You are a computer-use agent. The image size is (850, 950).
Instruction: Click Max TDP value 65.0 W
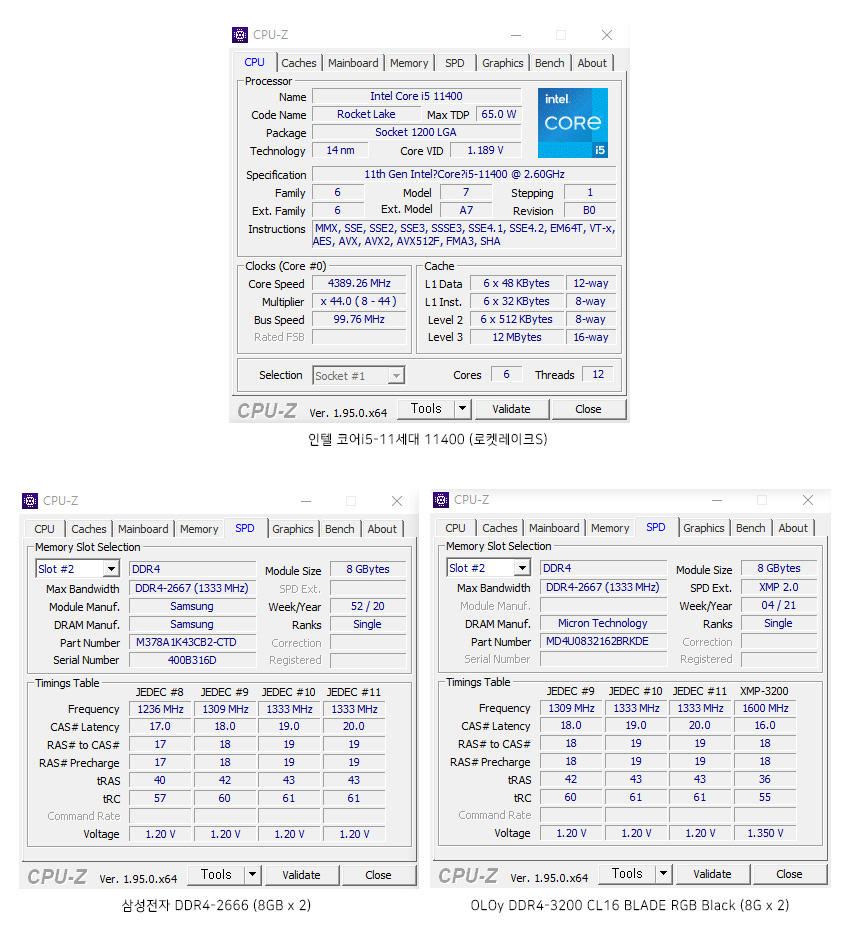point(499,115)
